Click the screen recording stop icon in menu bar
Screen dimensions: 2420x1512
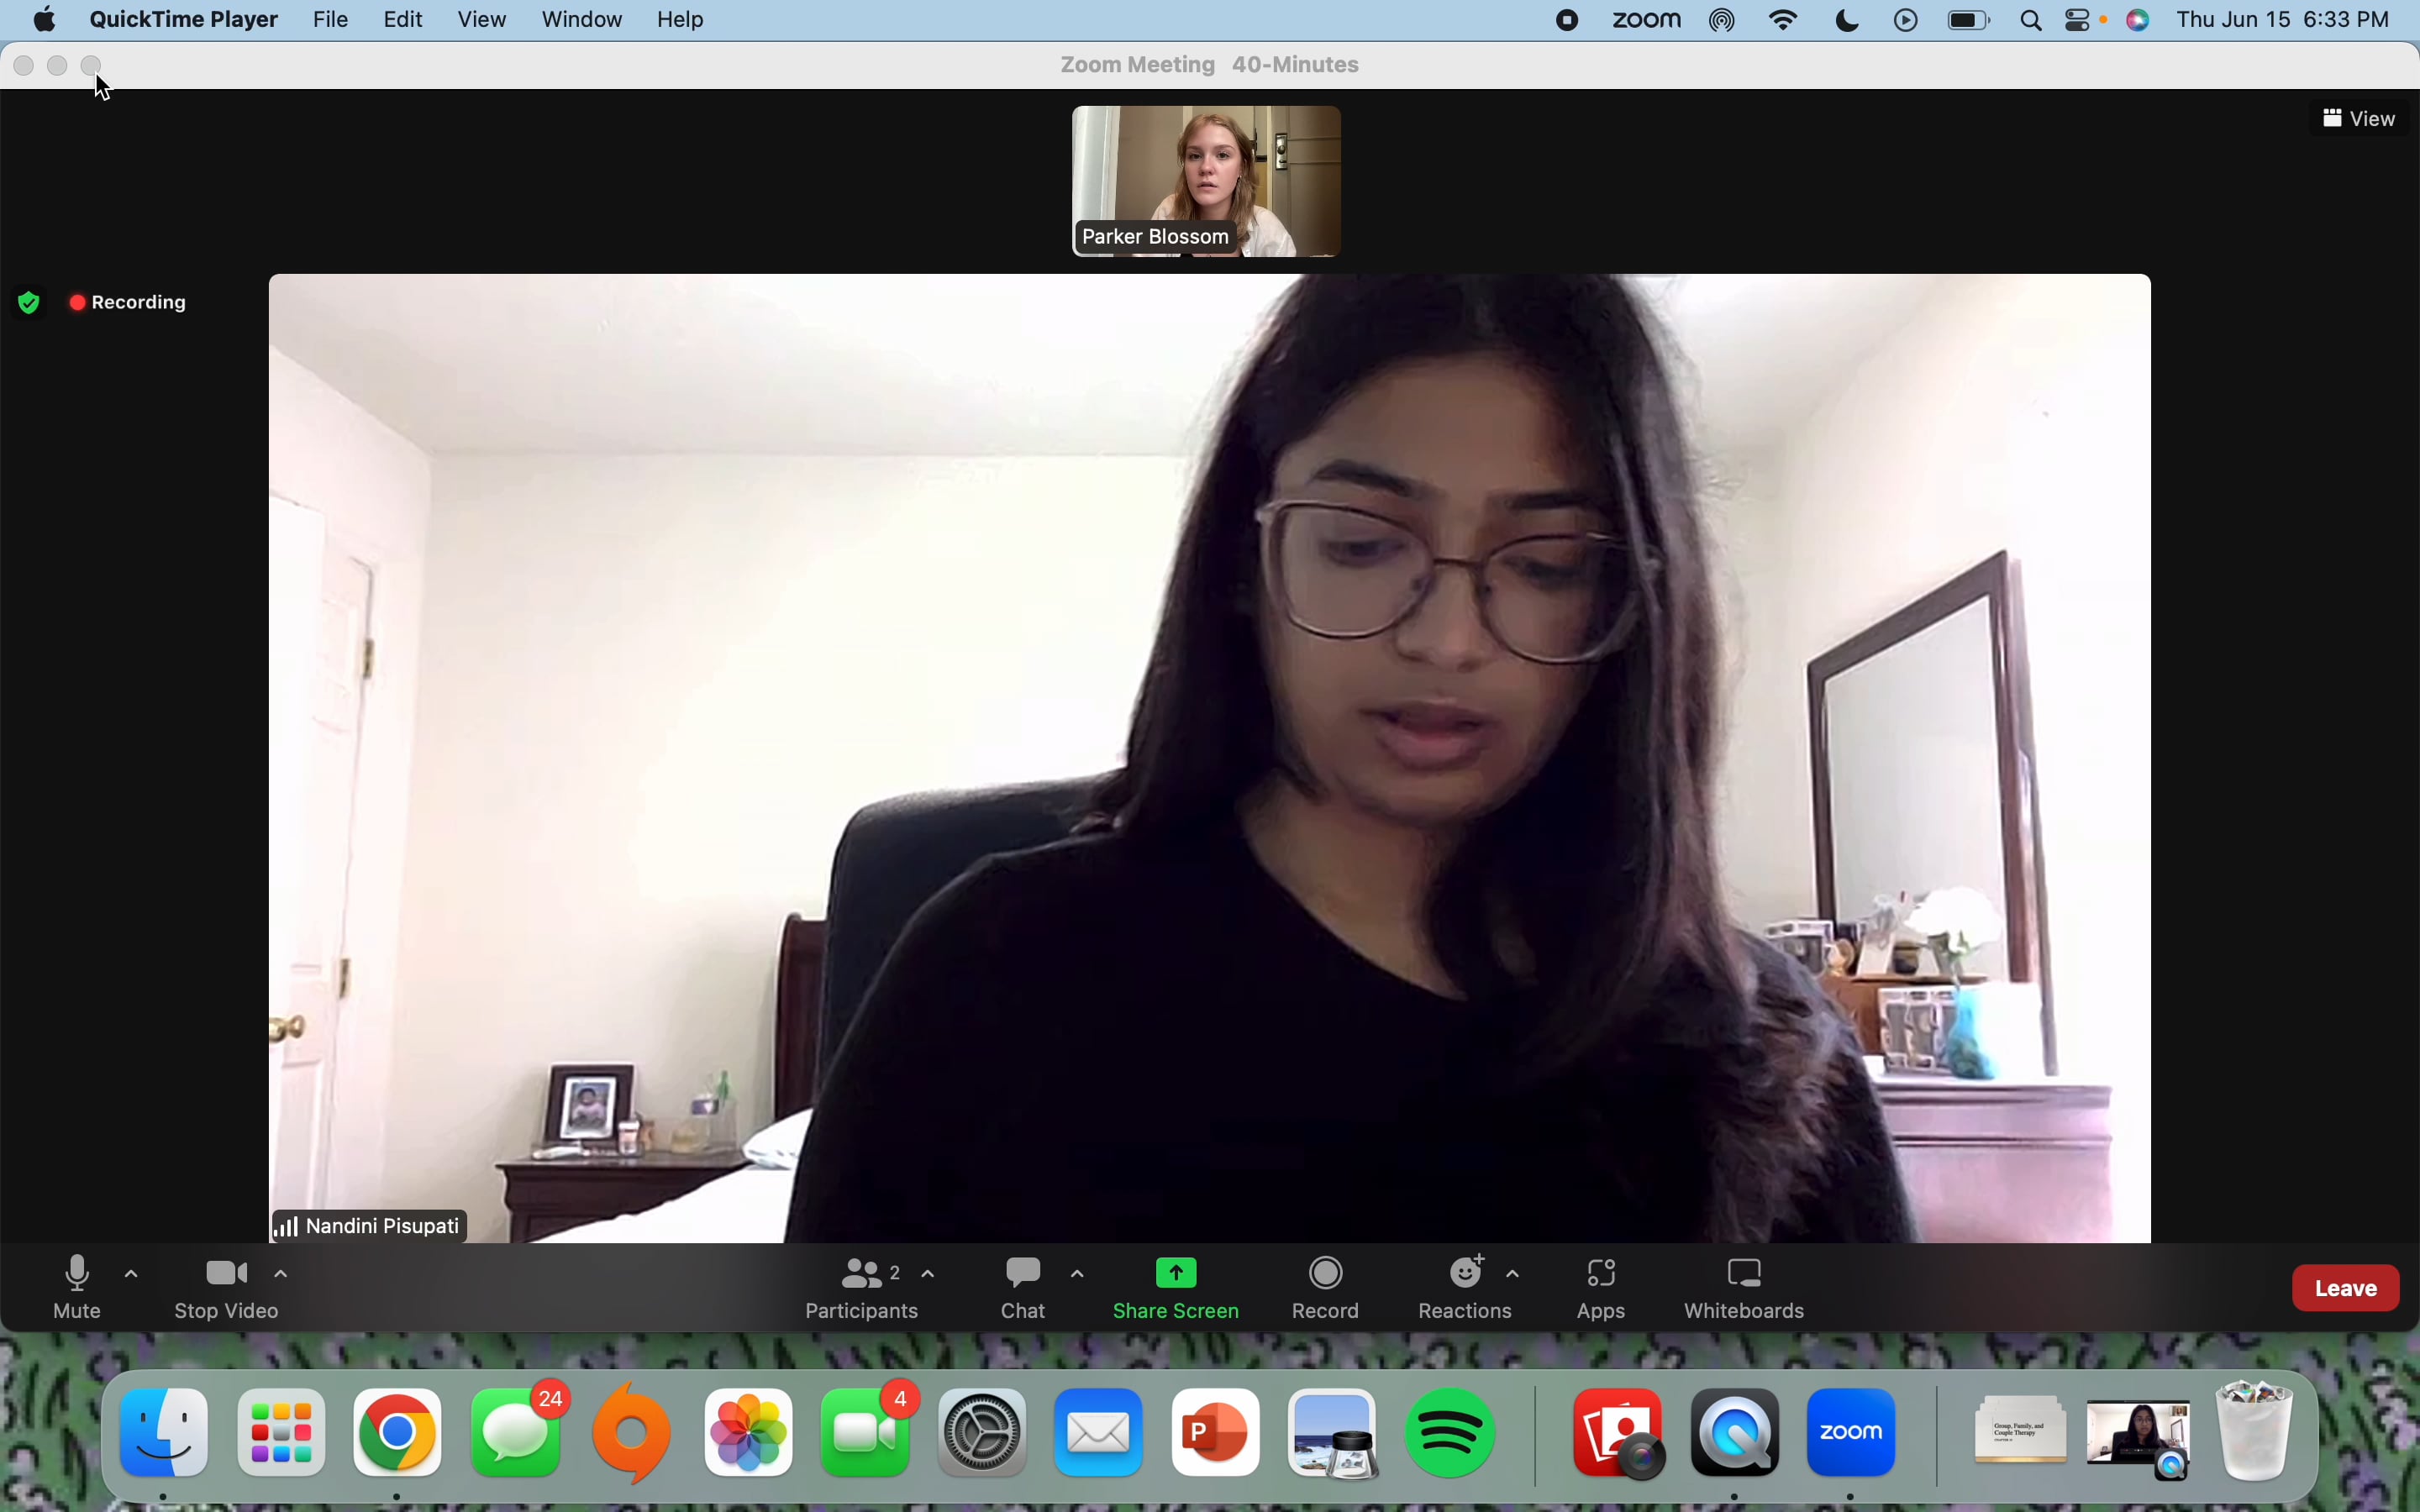(x=1568, y=20)
